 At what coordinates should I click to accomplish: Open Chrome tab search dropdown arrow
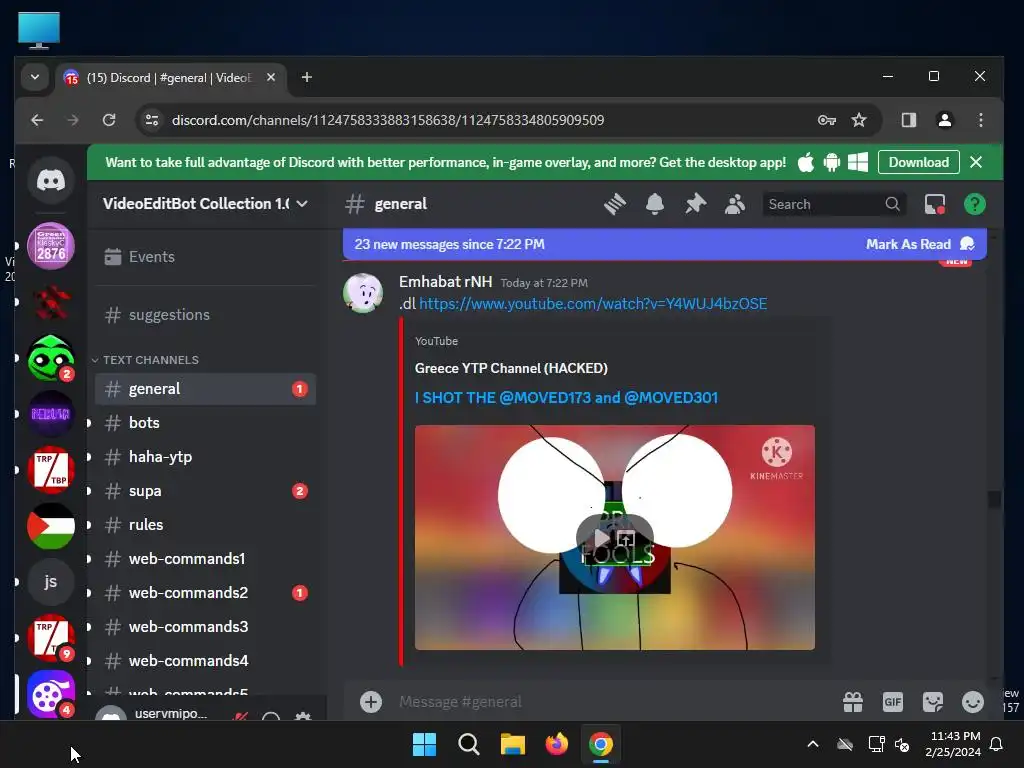pyautogui.click(x=35, y=78)
